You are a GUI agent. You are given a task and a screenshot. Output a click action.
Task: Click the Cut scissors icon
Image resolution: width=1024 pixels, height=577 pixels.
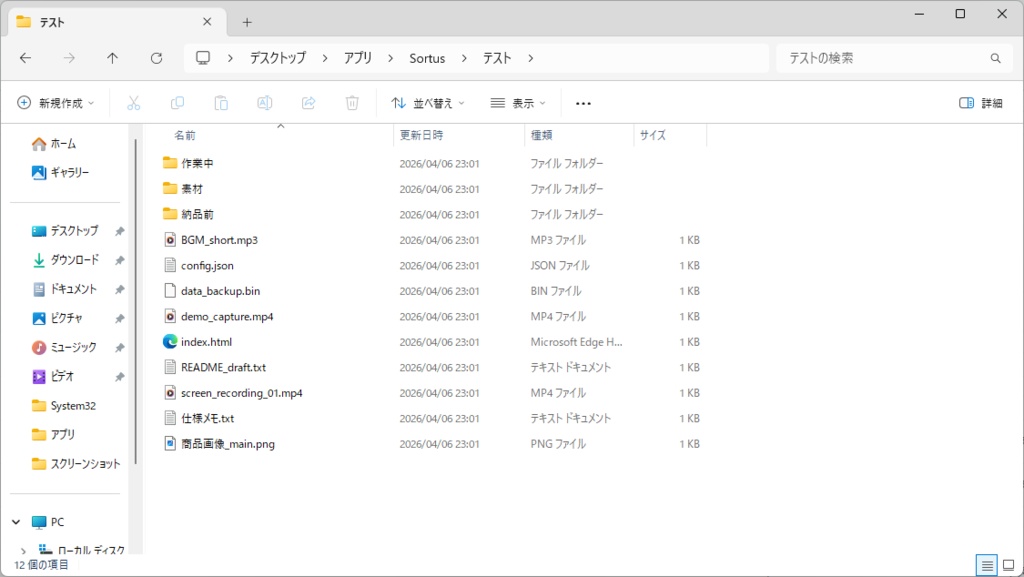(133, 103)
